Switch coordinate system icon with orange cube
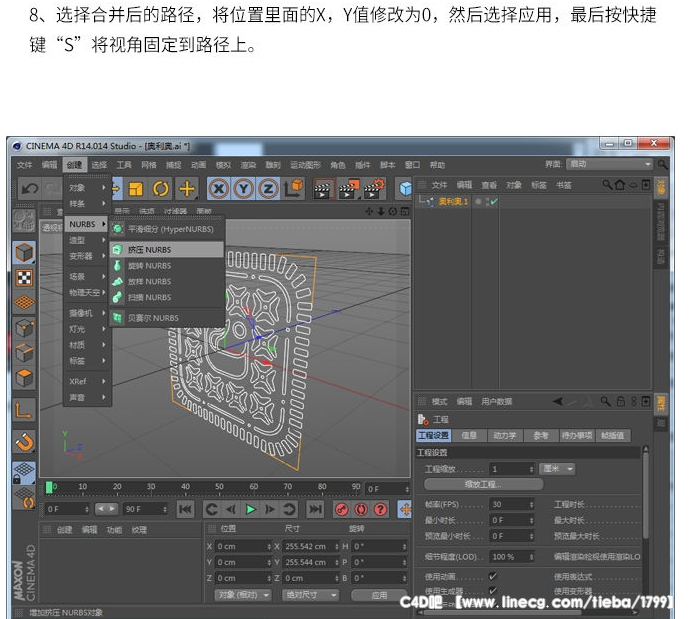The image size is (700, 619). [x=293, y=188]
